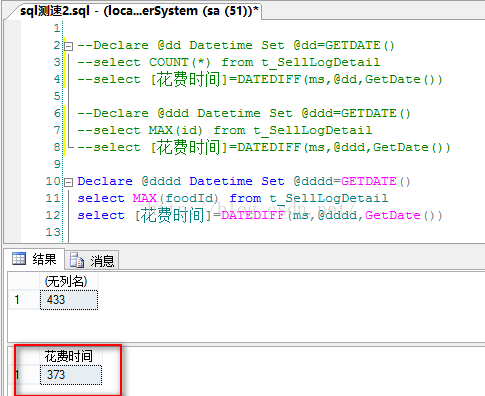Viewport: 485px width, 396px height.
Task: Click the @dddd variable on line 10
Action: 161,181
